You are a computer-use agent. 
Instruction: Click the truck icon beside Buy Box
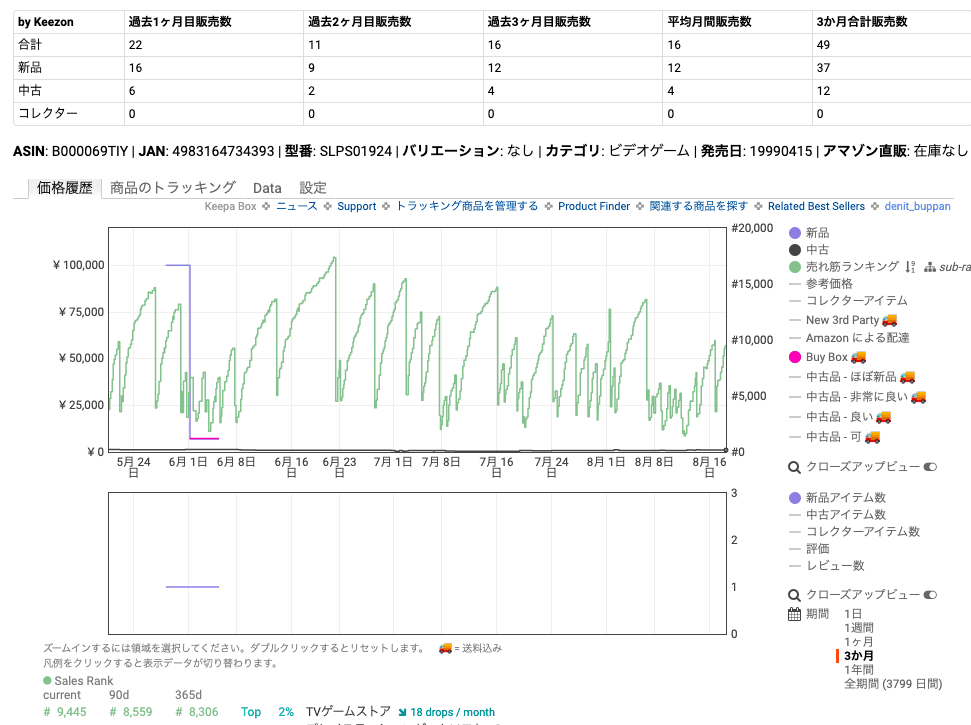coord(858,357)
